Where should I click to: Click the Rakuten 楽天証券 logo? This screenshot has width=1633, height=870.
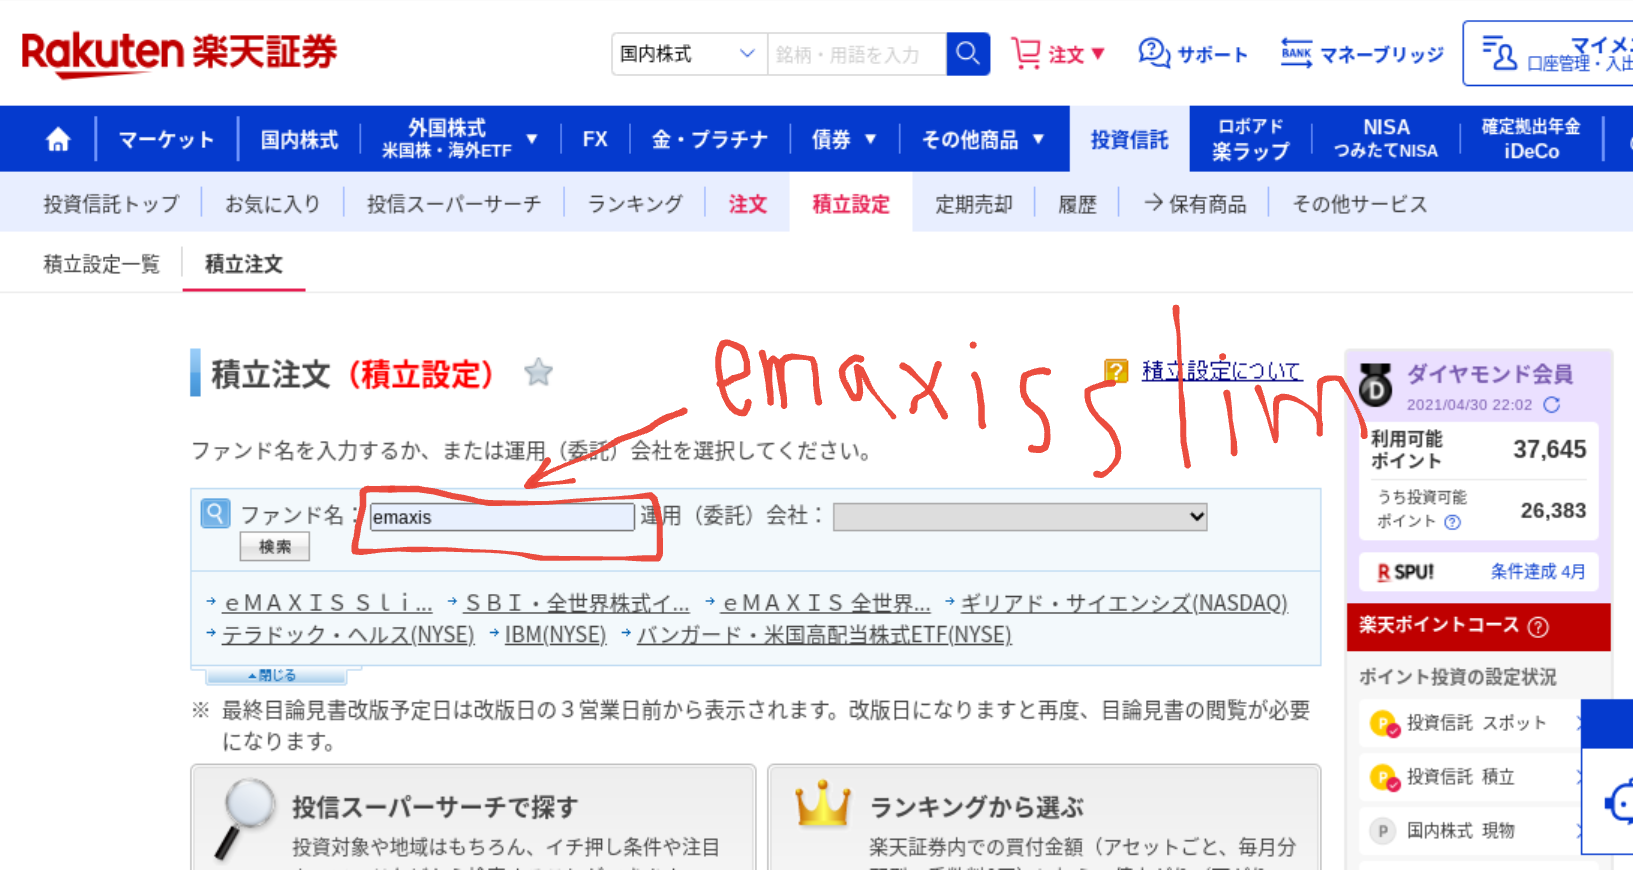point(179,54)
